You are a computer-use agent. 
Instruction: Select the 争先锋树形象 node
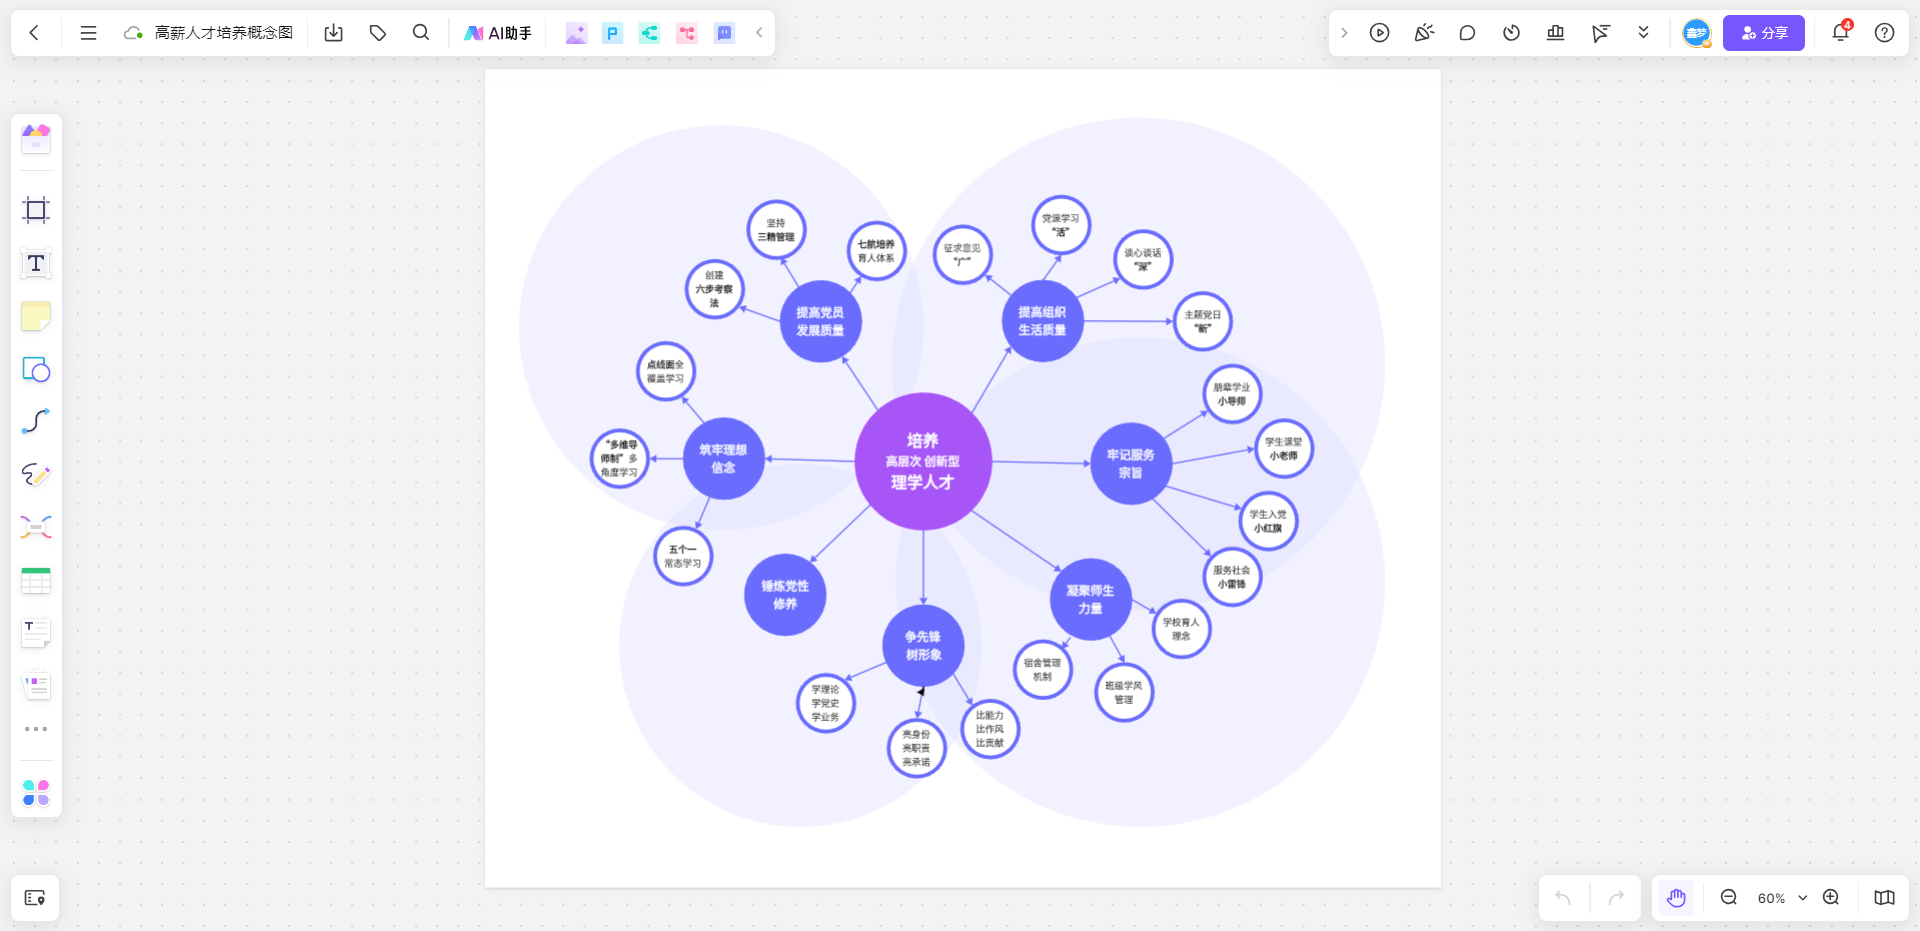(x=923, y=645)
